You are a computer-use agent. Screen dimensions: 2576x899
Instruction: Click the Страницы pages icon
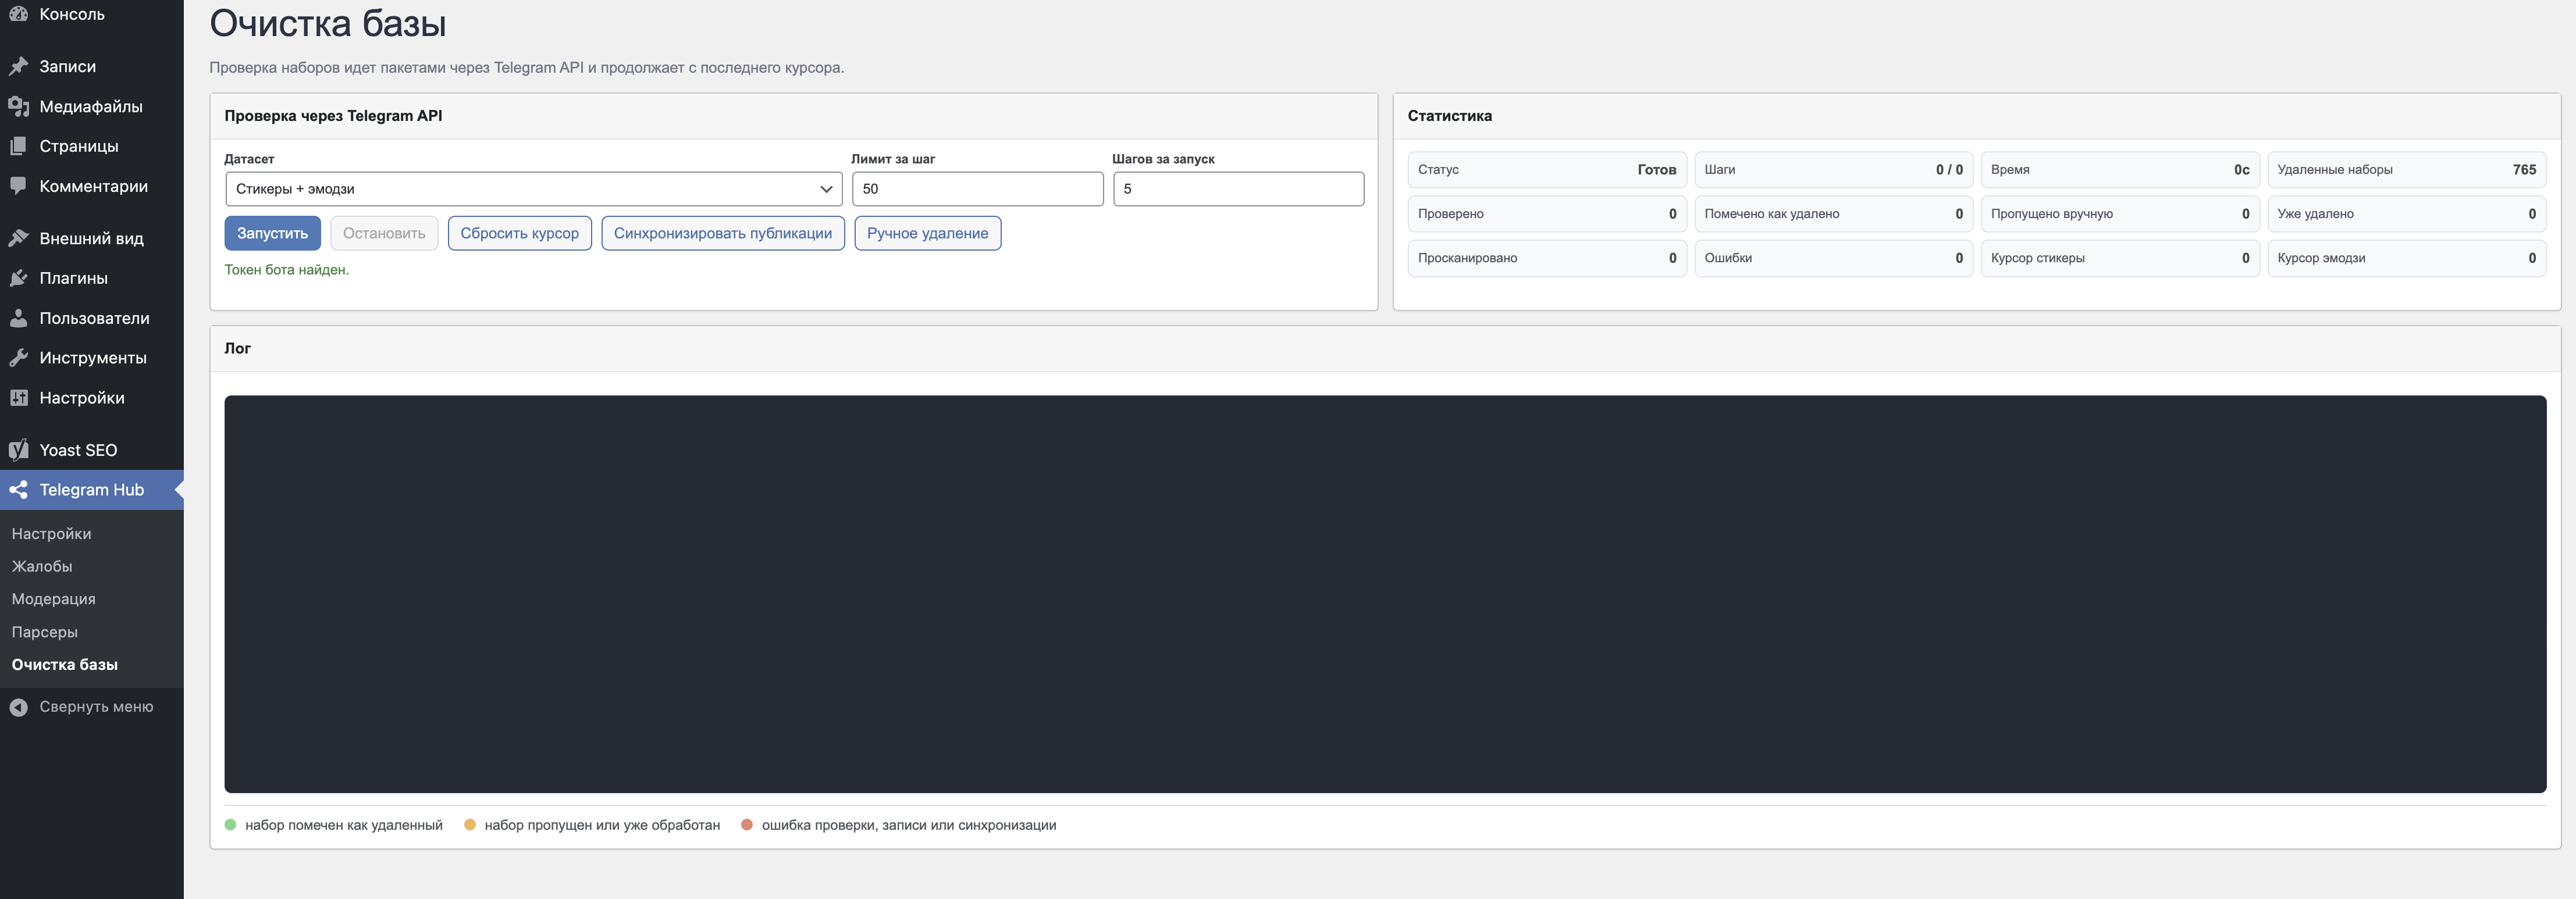pos(18,146)
